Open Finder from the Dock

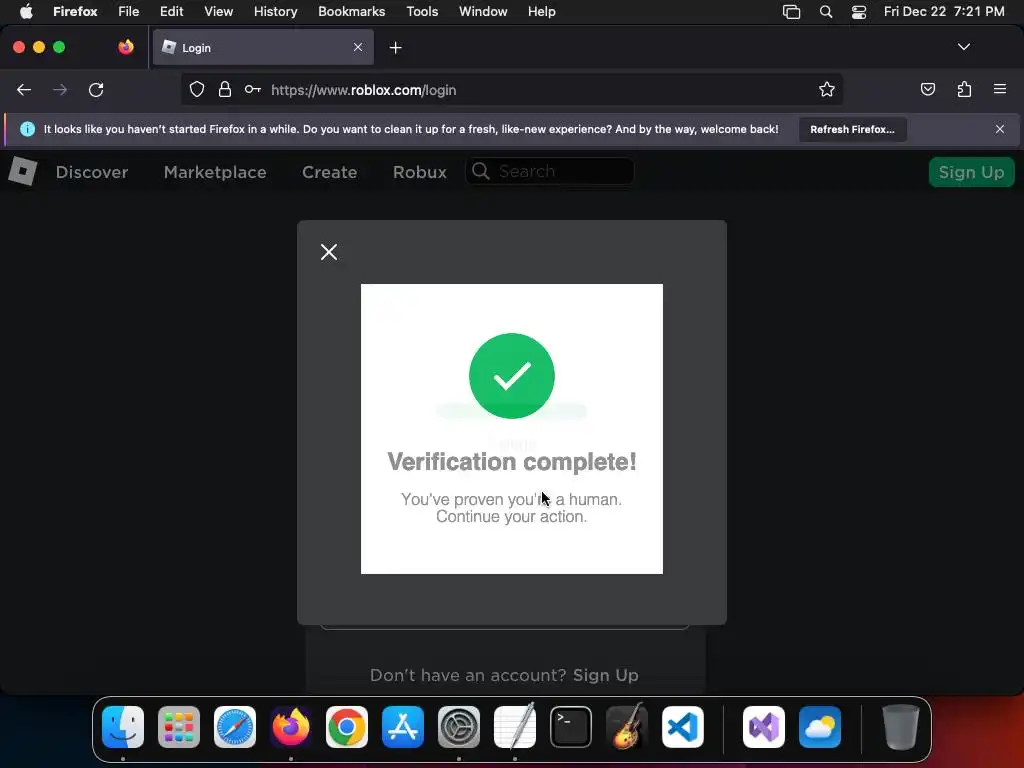[x=123, y=727]
